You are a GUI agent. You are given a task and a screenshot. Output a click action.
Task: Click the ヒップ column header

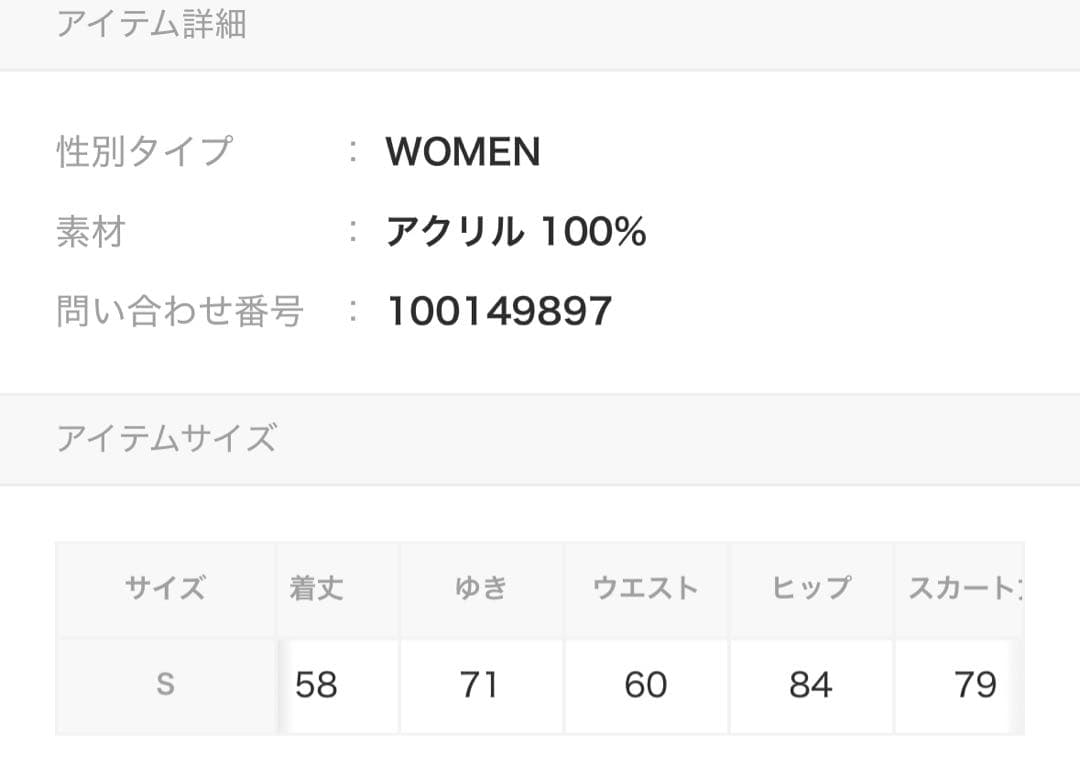click(811, 588)
